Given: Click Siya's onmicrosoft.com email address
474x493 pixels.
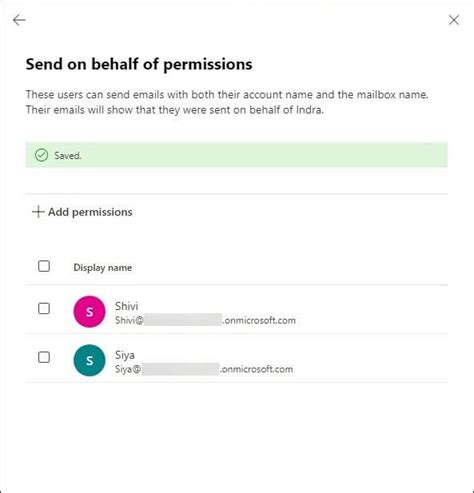Looking at the screenshot, I should tap(204, 369).
